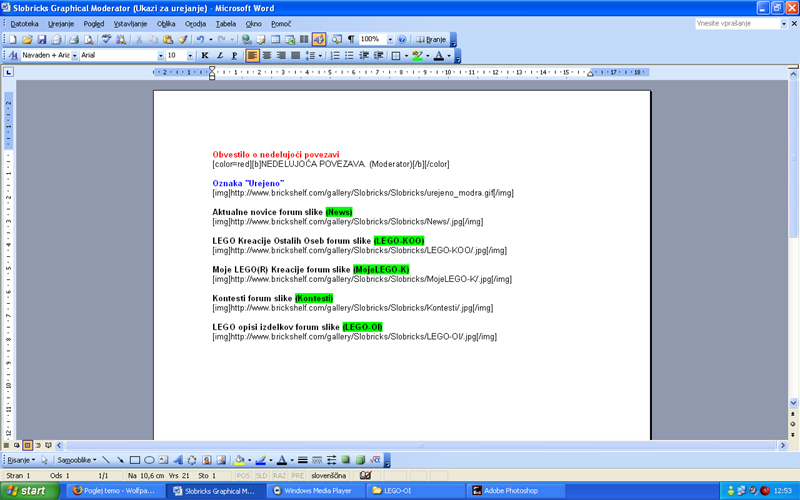
Task: Toggle underline formatting P button
Action: coord(234,55)
